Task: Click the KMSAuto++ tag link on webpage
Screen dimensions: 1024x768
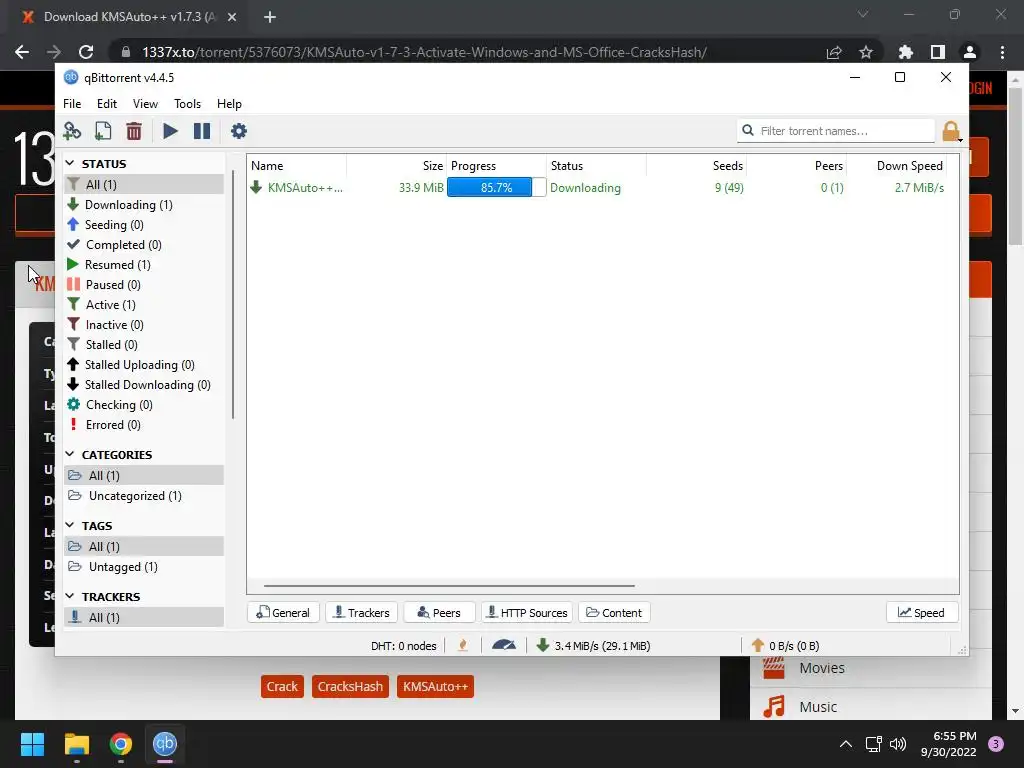Action: click(435, 686)
